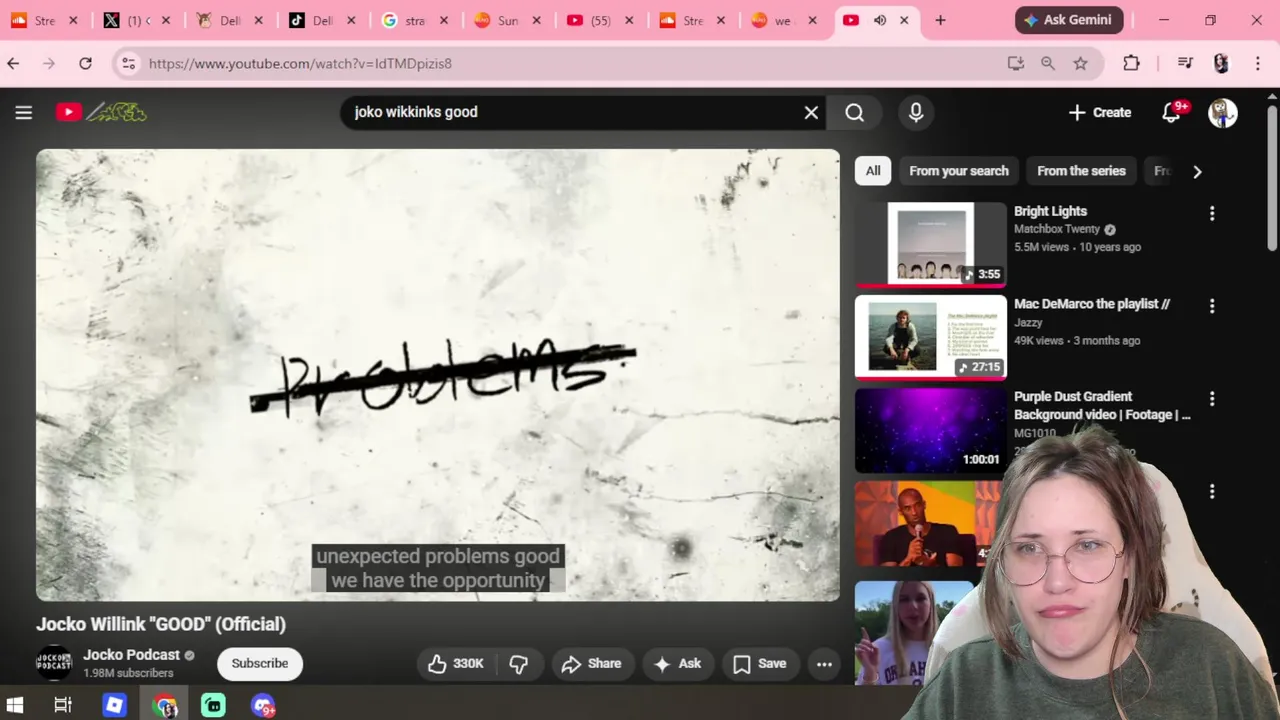Select the 'From the series' chip
1280x720 pixels.
(x=1081, y=171)
